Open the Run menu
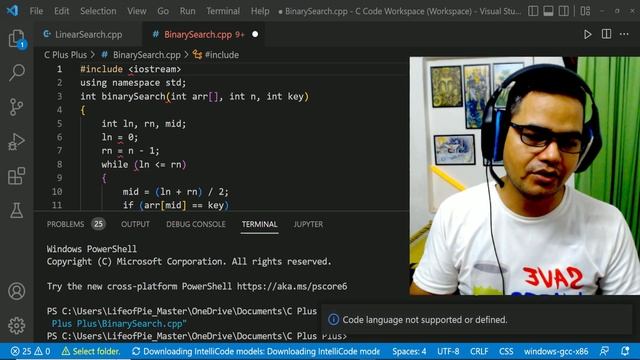Image resolution: width=640 pixels, height=360 pixels. [x=187, y=11]
